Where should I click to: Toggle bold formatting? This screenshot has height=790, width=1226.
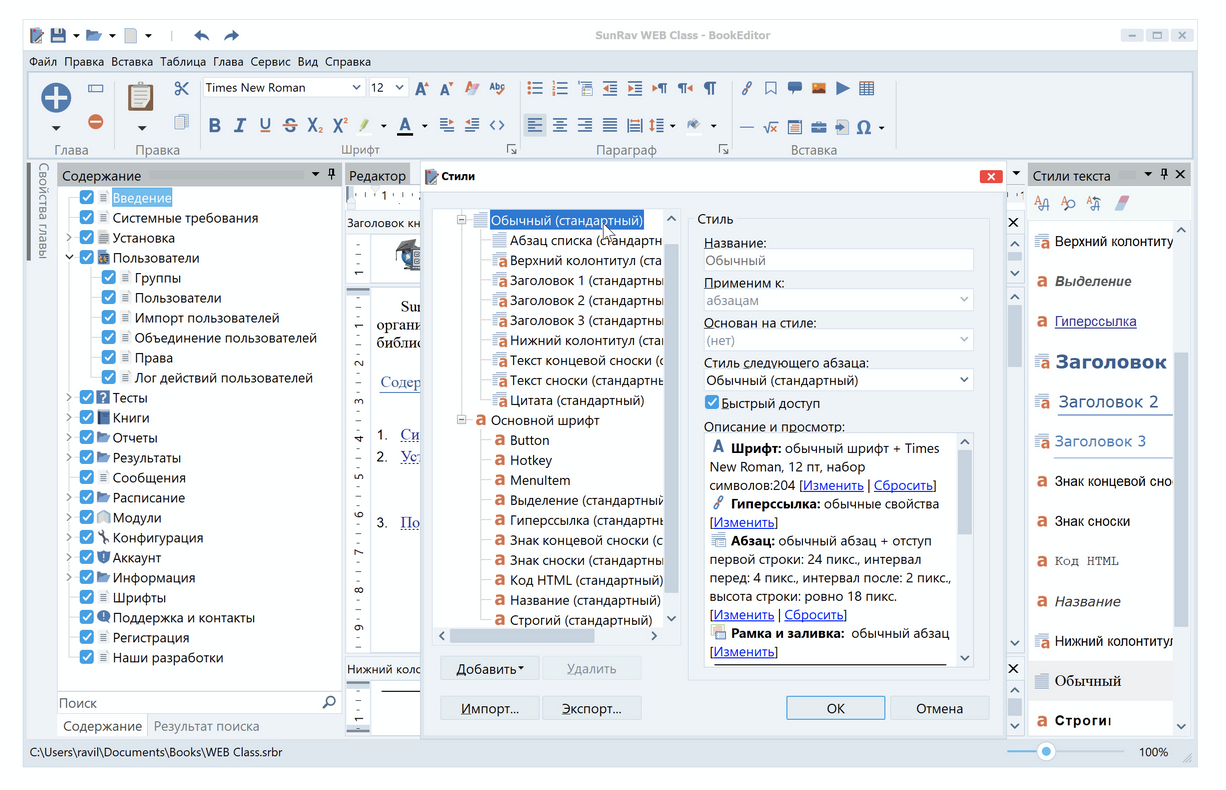pyautogui.click(x=214, y=125)
